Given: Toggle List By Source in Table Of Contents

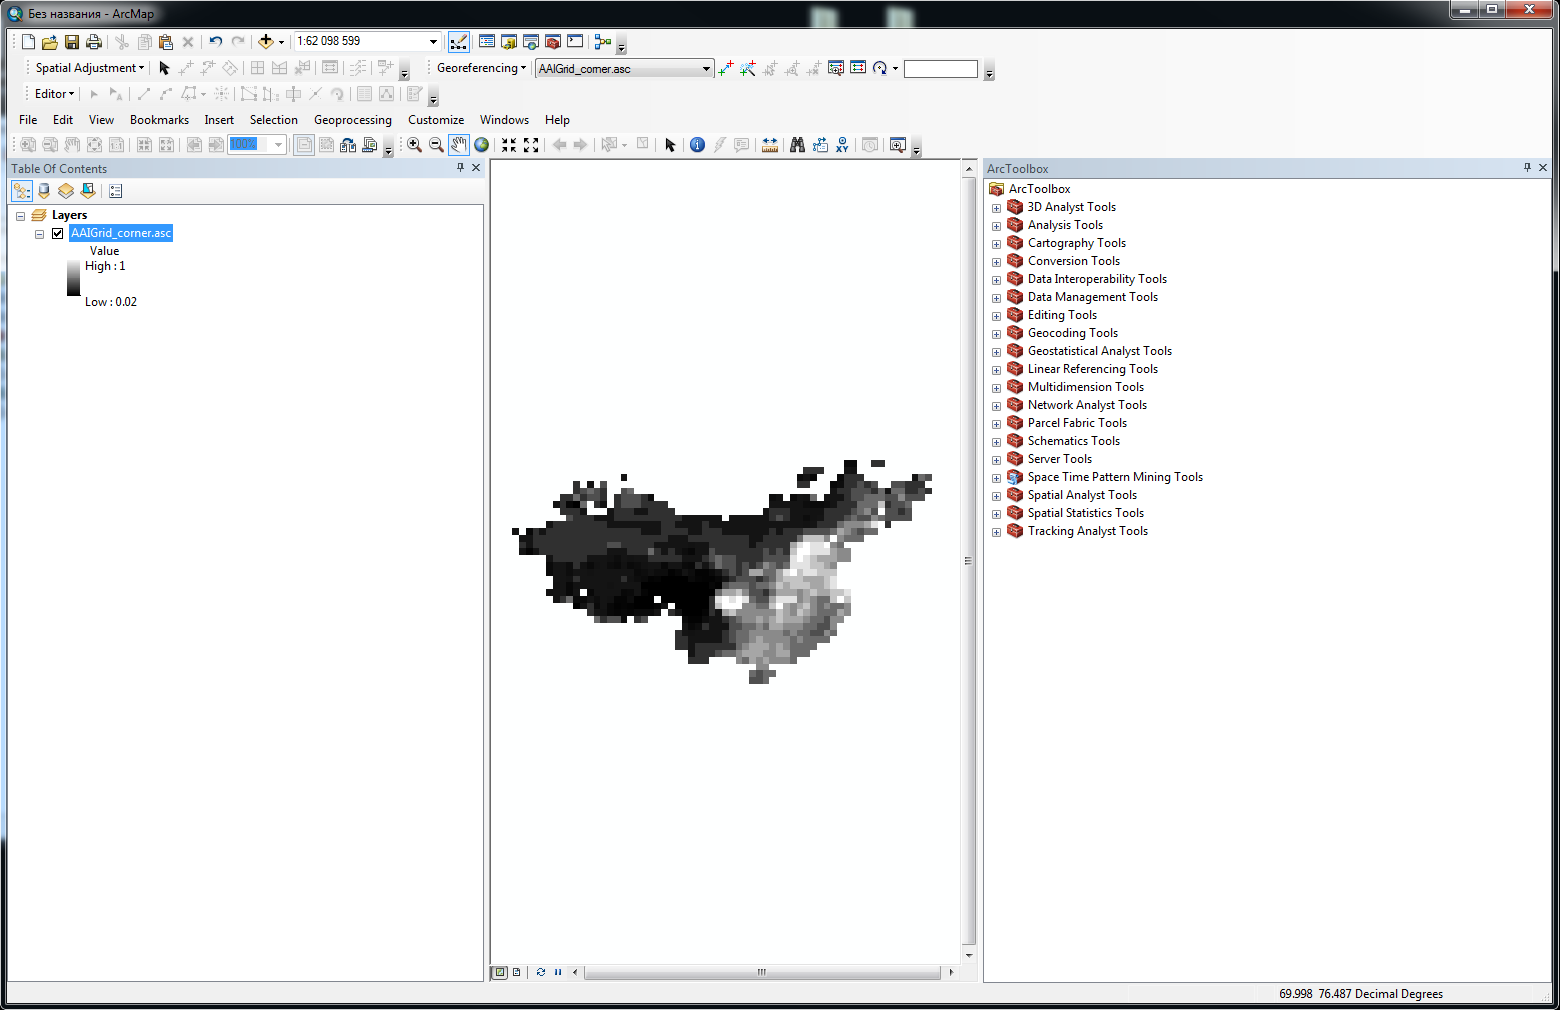Looking at the screenshot, I should click(44, 190).
